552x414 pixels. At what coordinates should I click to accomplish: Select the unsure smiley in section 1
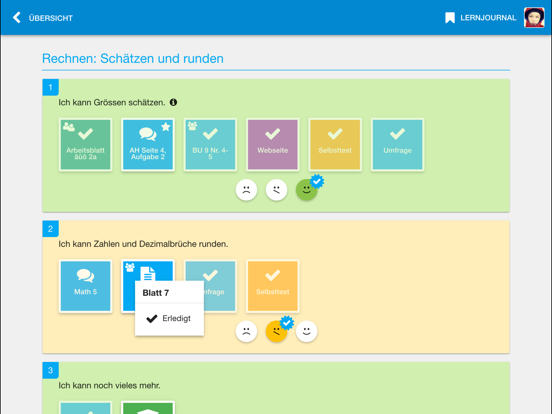pos(276,190)
